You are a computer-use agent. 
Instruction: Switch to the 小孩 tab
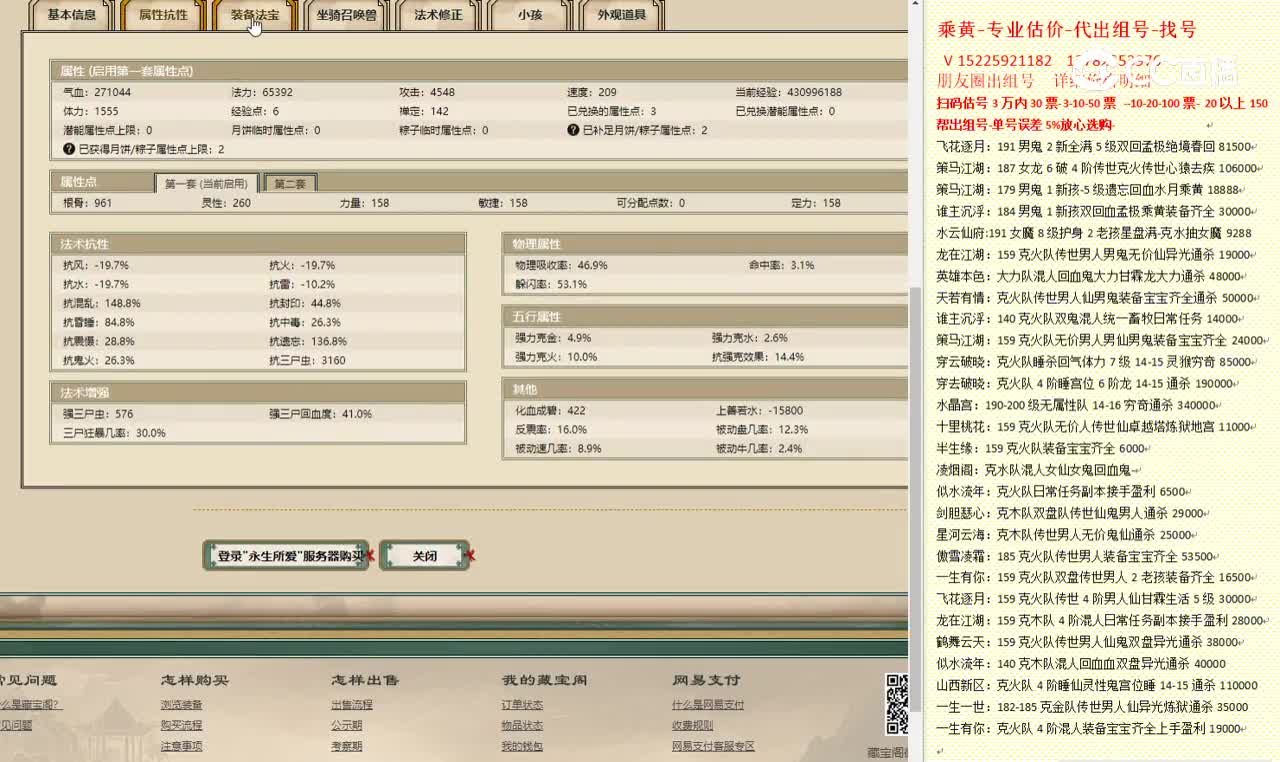pos(530,14)
